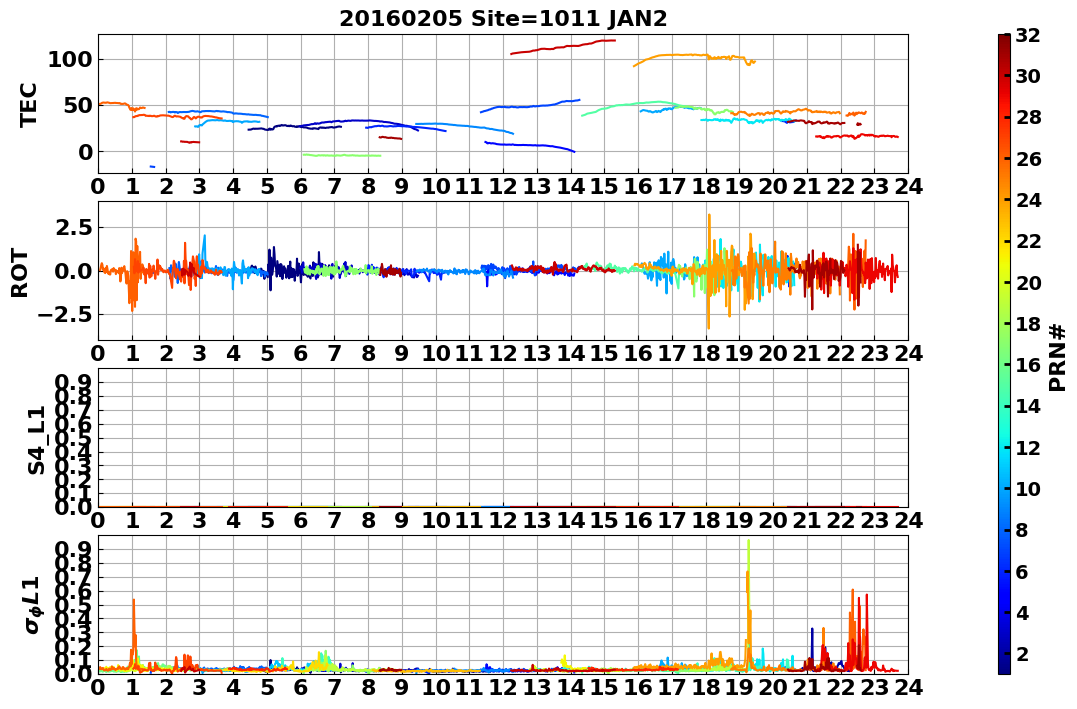1077x709 pixels.
Task: Click the colorbar tick label 10
Action: click(x=1027, y=488)
